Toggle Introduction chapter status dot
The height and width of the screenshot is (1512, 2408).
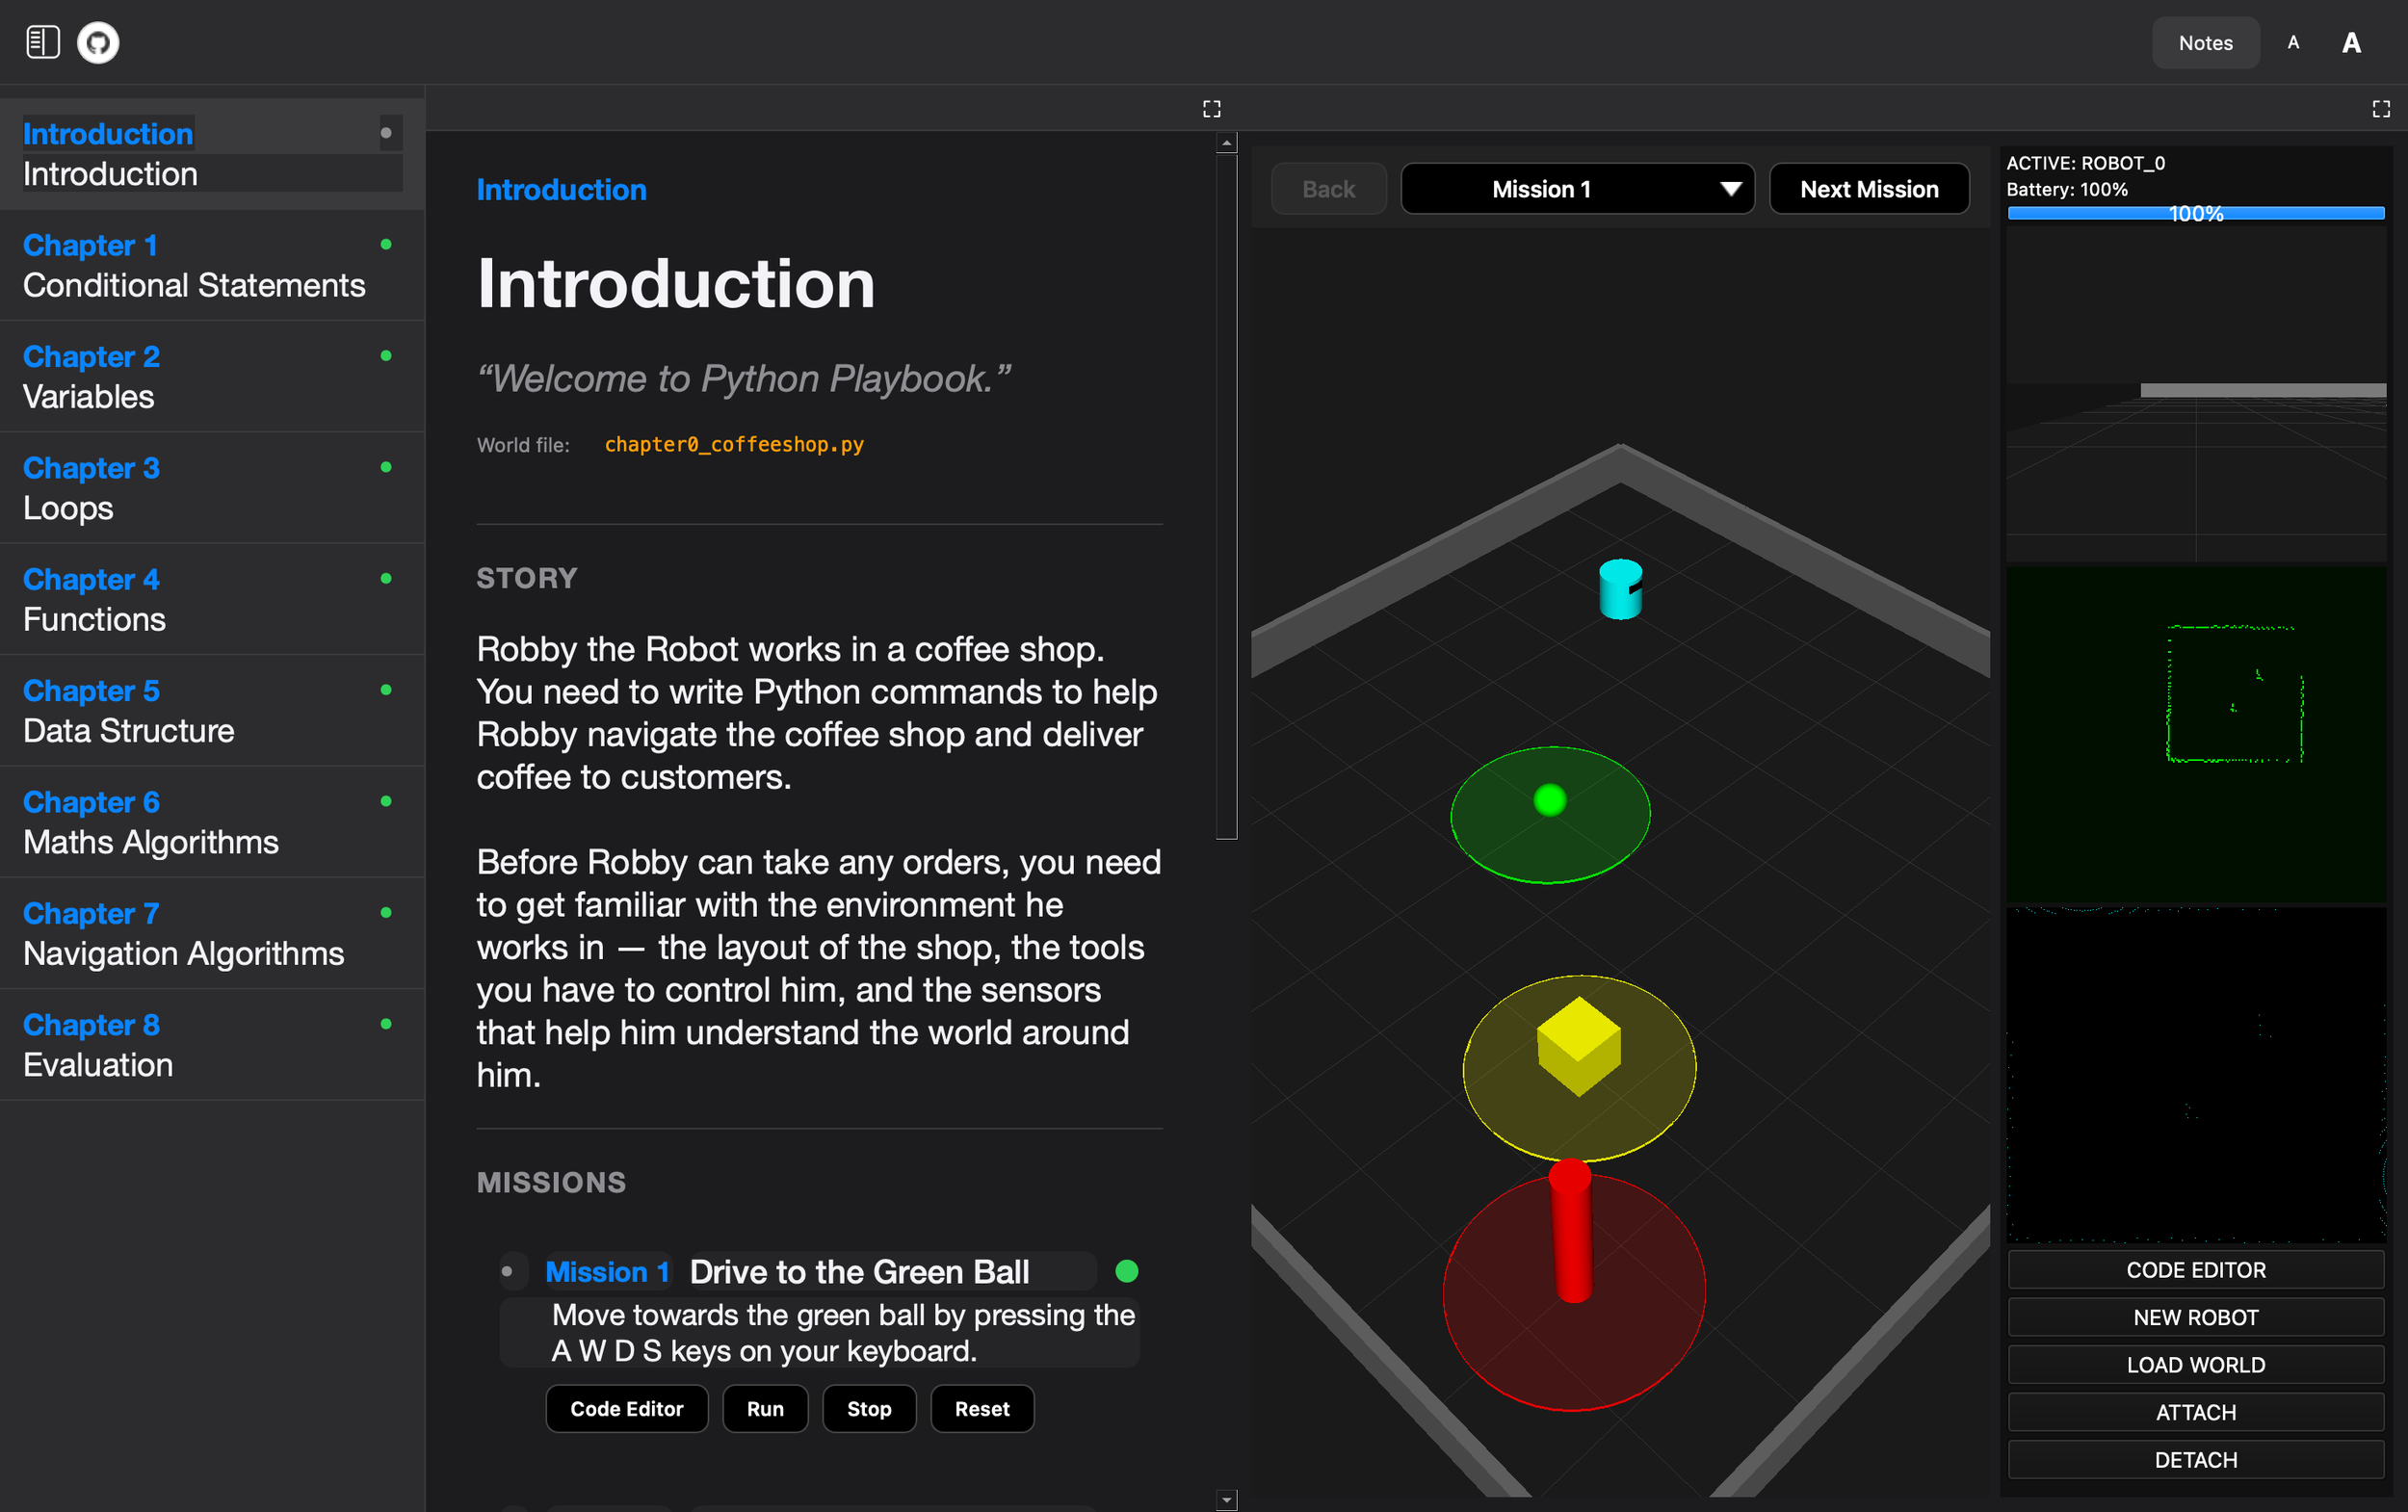[x=386, y=133]
